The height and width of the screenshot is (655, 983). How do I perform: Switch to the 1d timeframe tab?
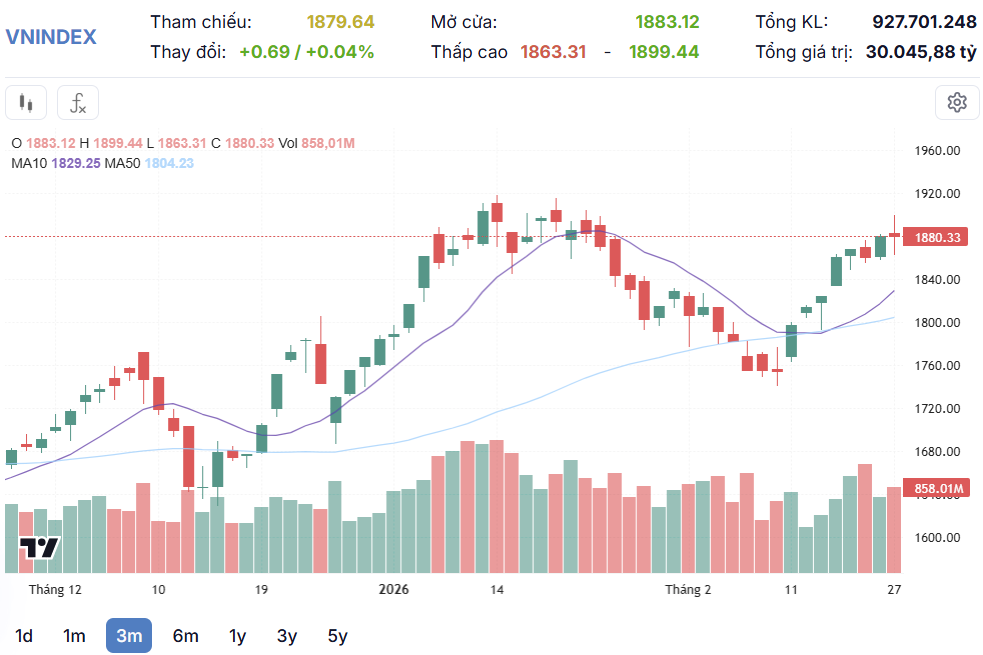coord(25,635)
